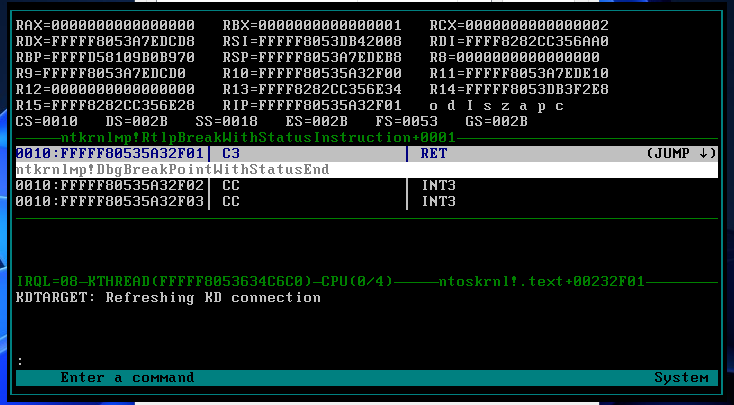Click the R11=FFFFF8053A7EDE10 register
734x405 pixels.
[x=519, y=73]
